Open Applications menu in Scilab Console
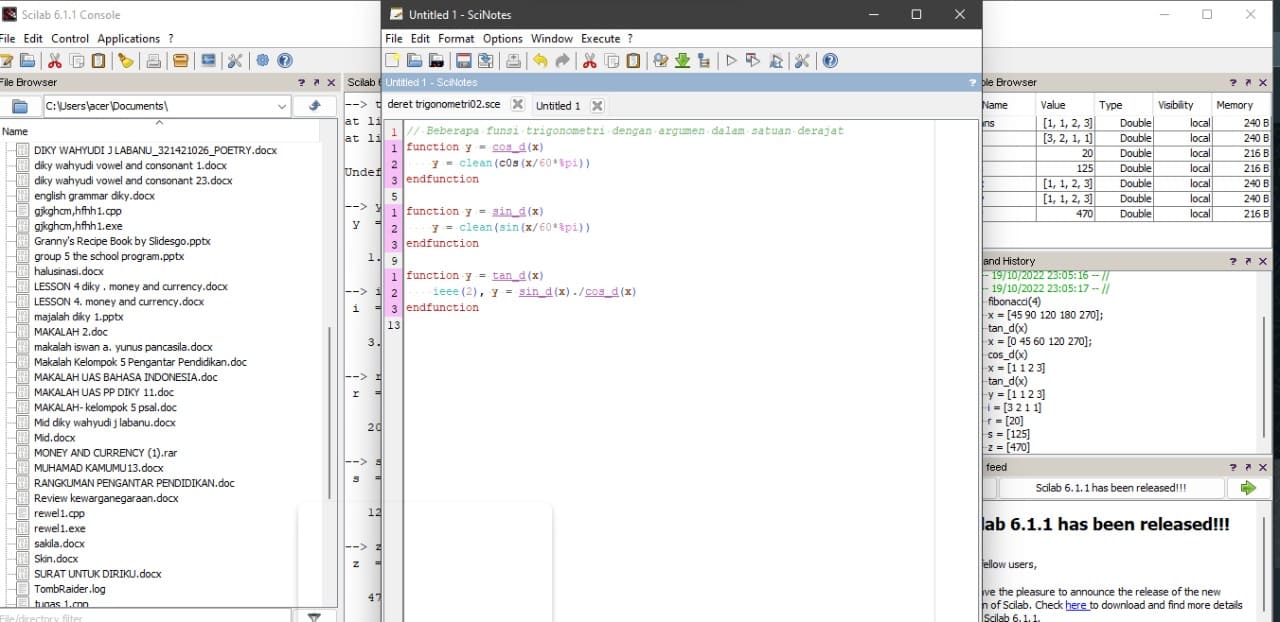Image resolution: width=1280 pixels, height=622 pixels. tap(129, 38)
